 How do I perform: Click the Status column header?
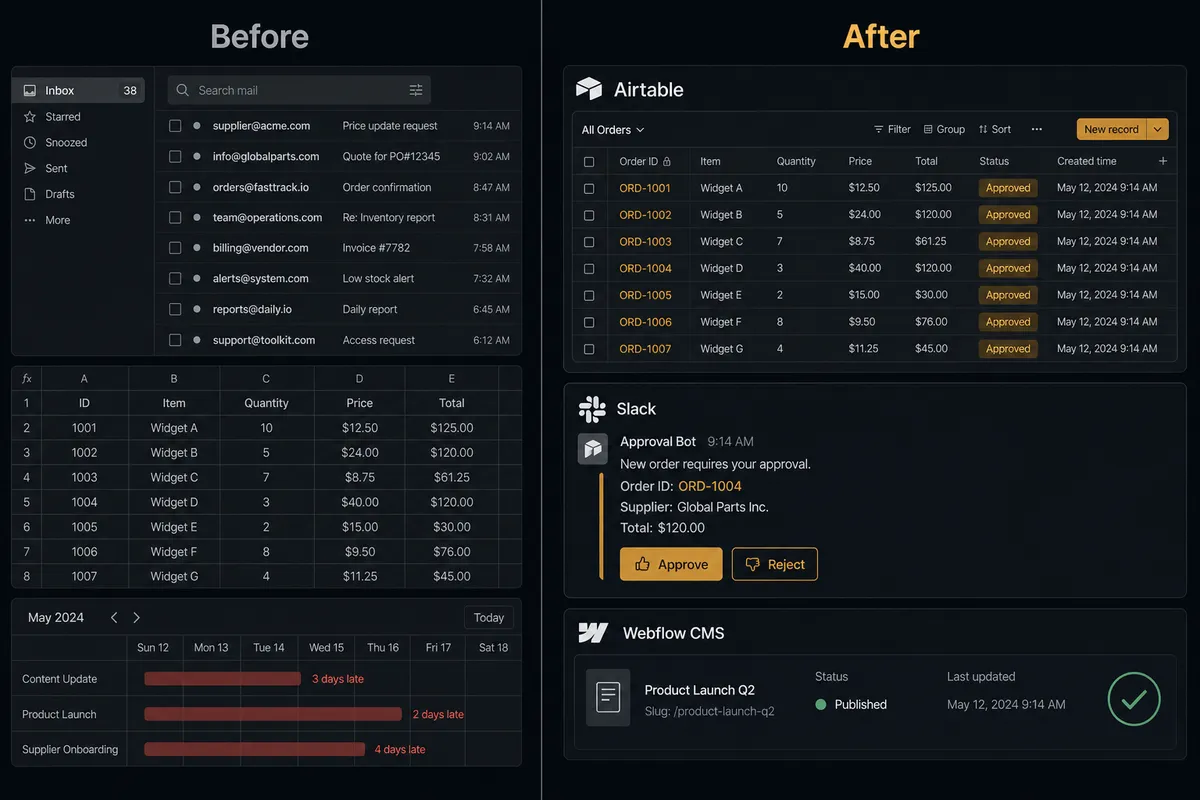click(x=994, y=161)
